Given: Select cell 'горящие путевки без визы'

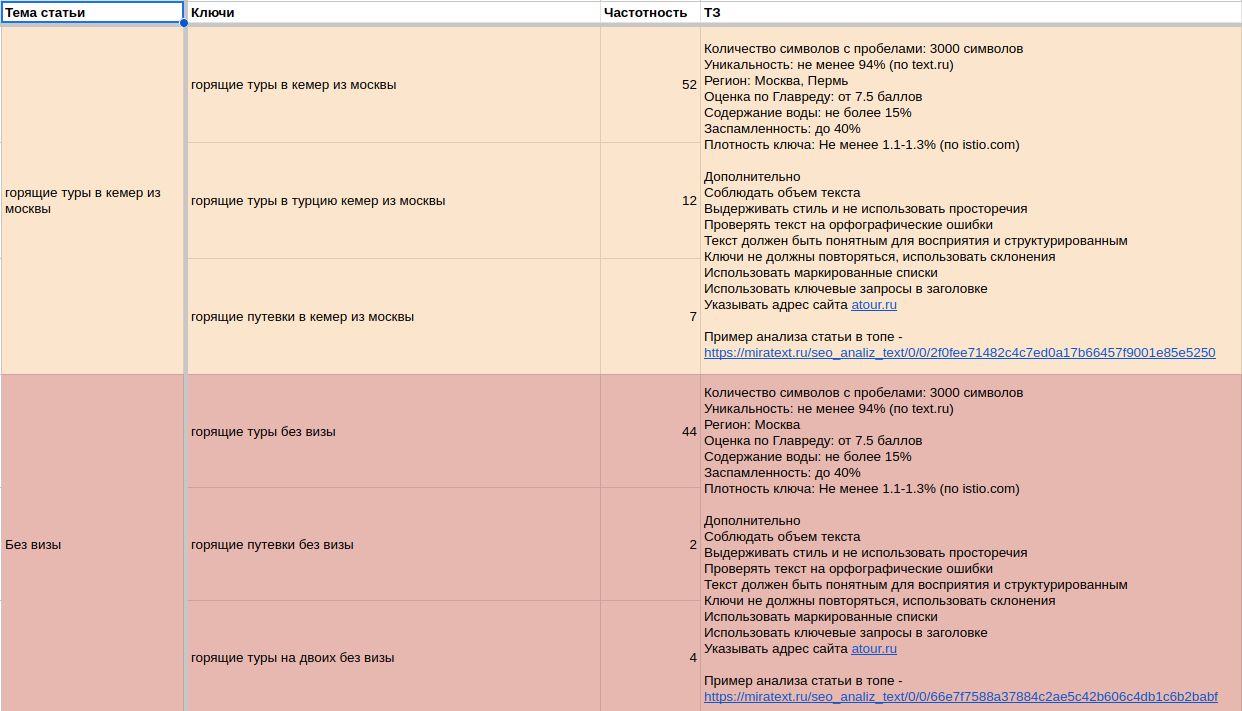Looking at the screenshot, I should click(x=394, y=545).
